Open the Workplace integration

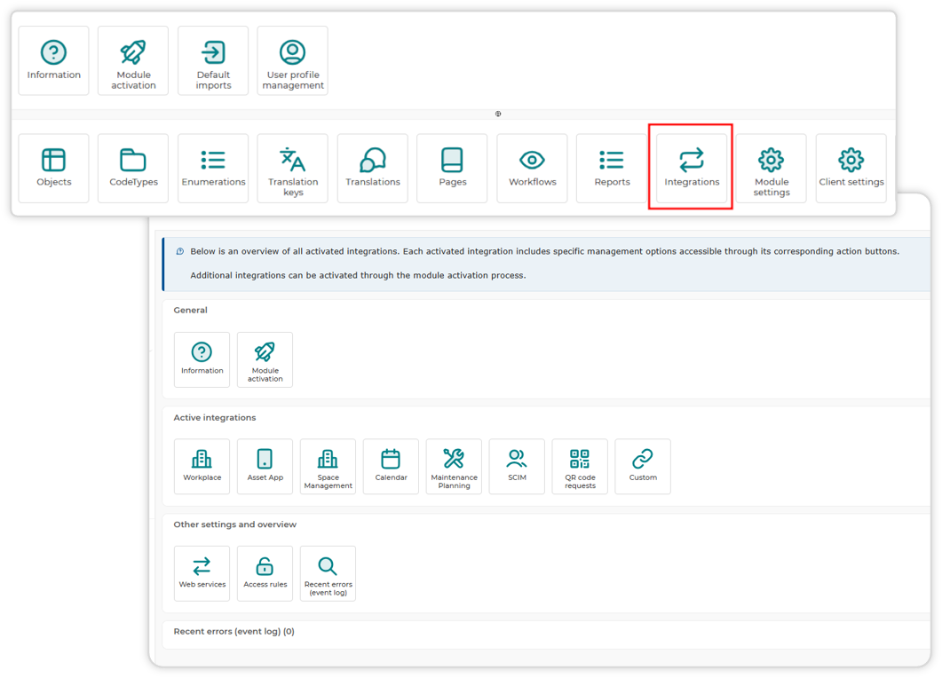[x=202, y=466]
